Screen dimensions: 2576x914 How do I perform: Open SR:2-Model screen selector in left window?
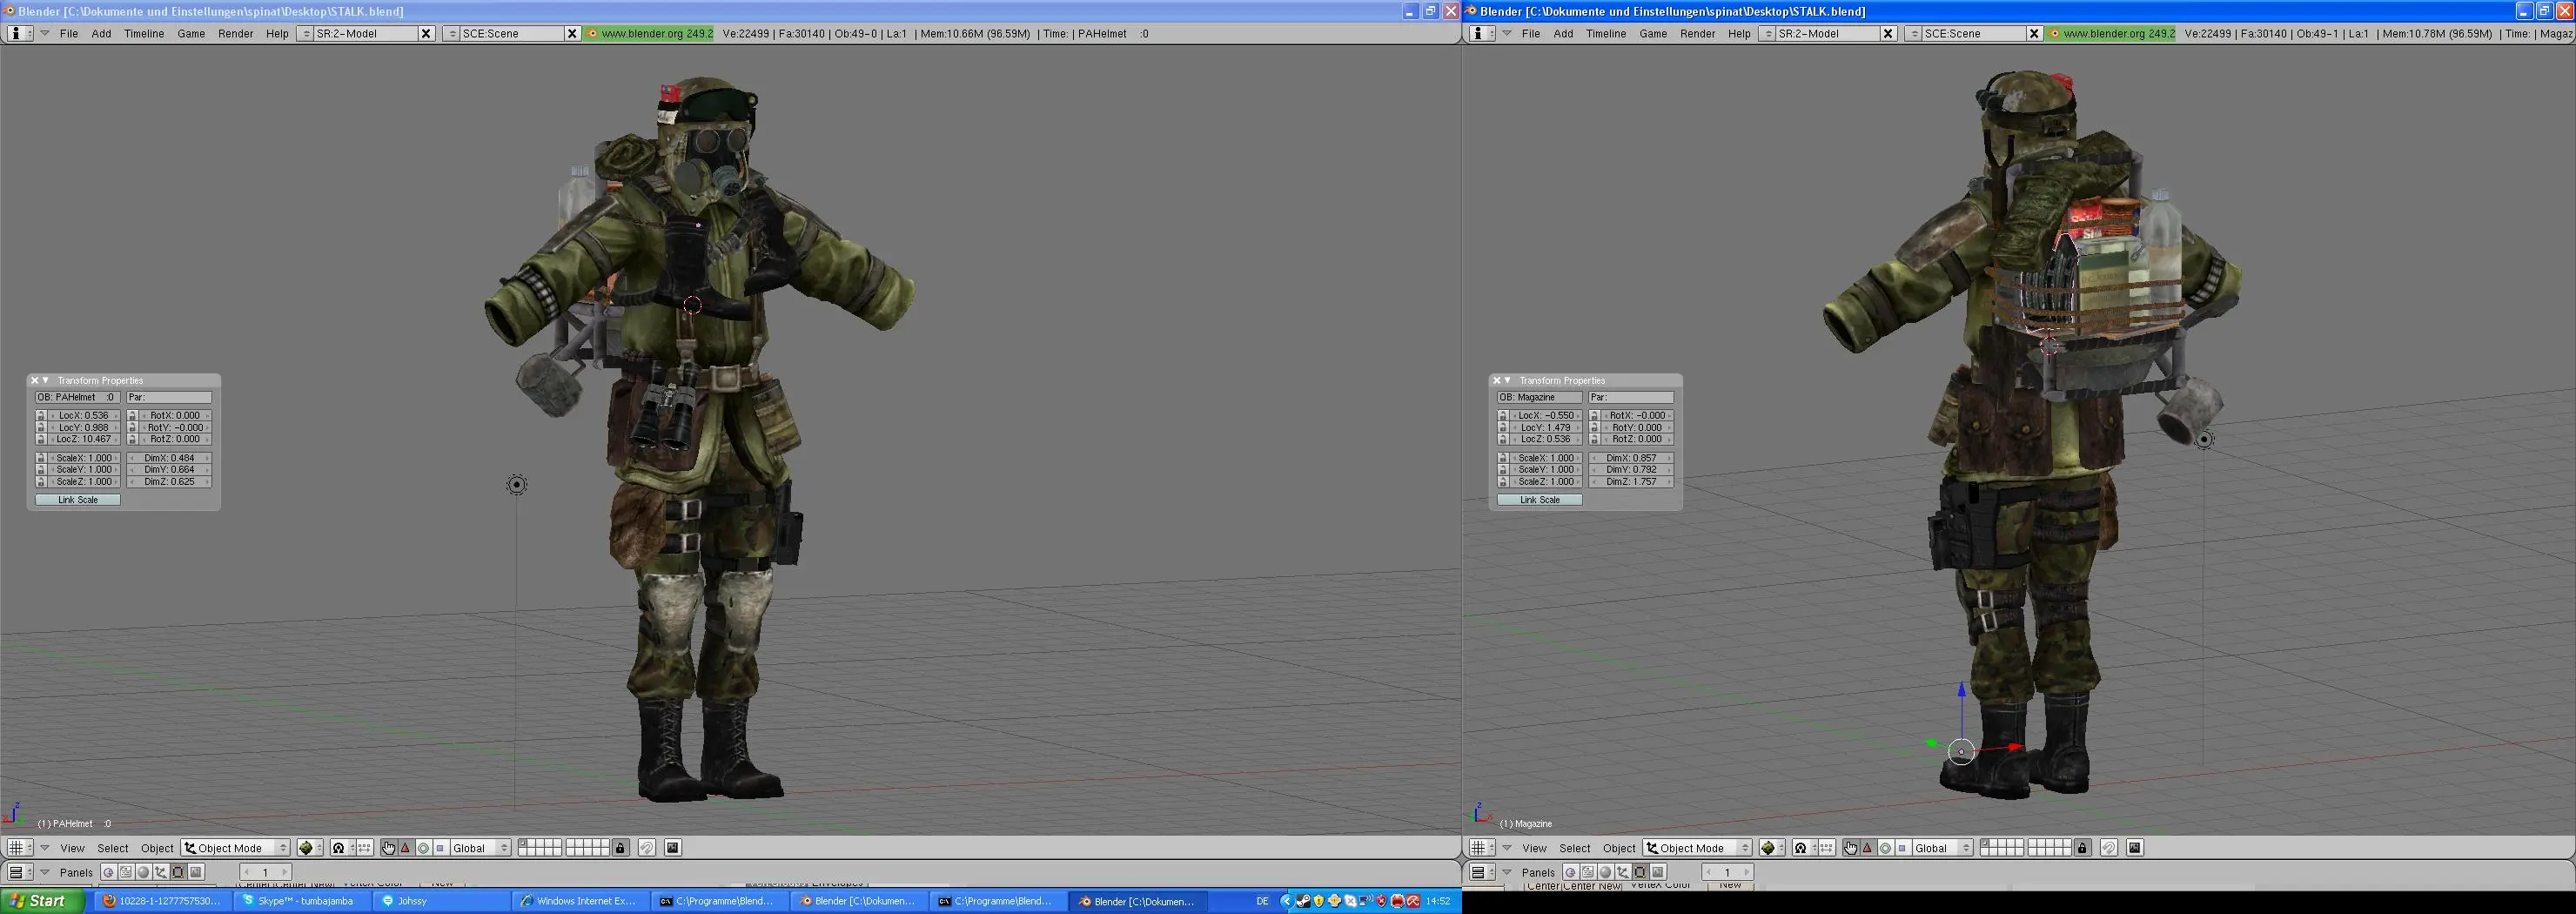click(303, 33)
